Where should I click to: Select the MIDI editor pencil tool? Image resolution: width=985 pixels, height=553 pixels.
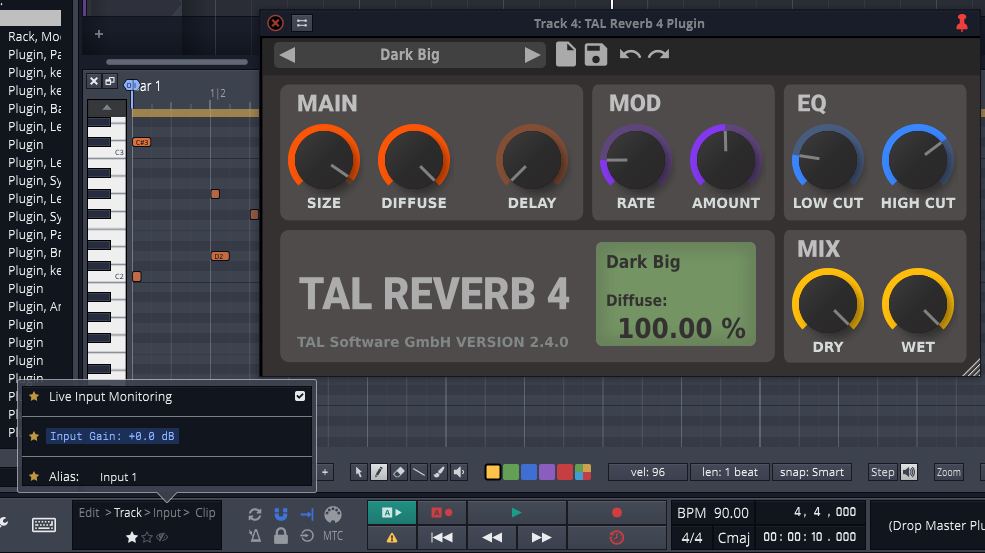(378, 472)
